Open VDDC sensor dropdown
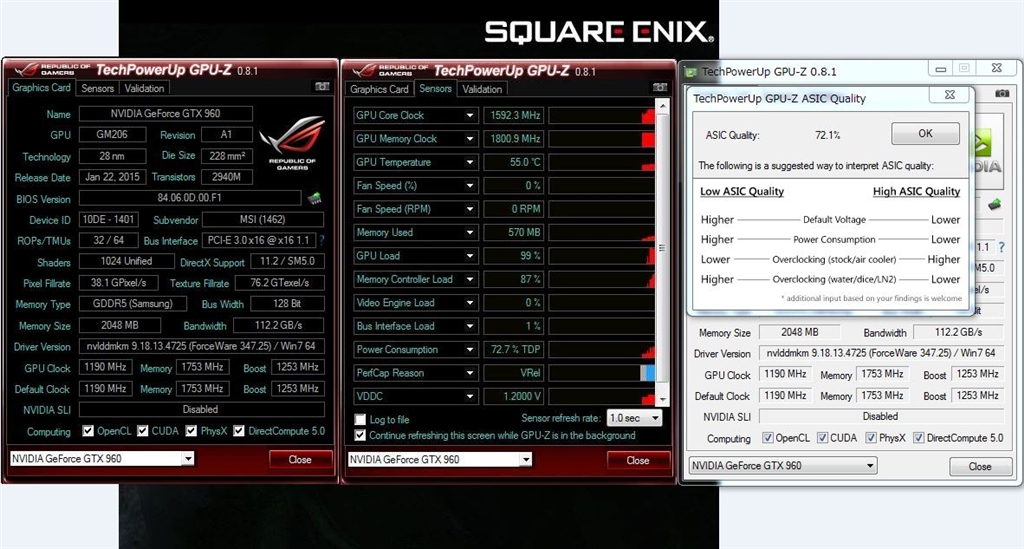This screenshot has height=549, width=1024. pos(470,396)
